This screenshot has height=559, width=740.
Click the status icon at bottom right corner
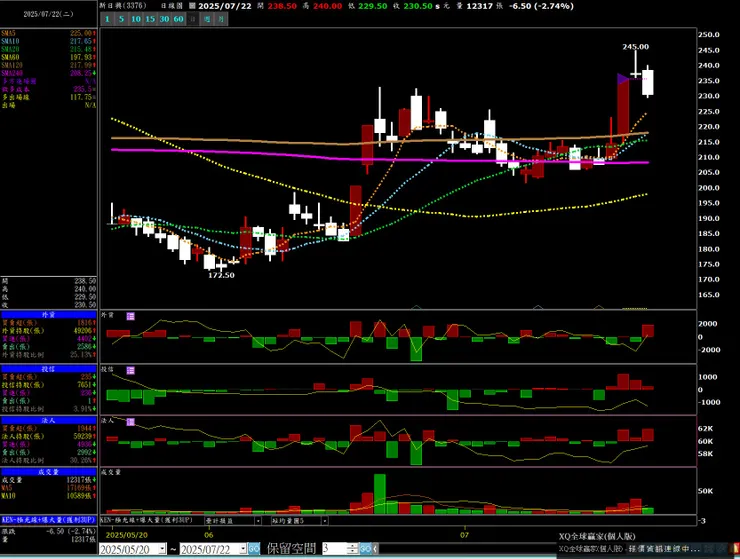[x=734, y=549]
